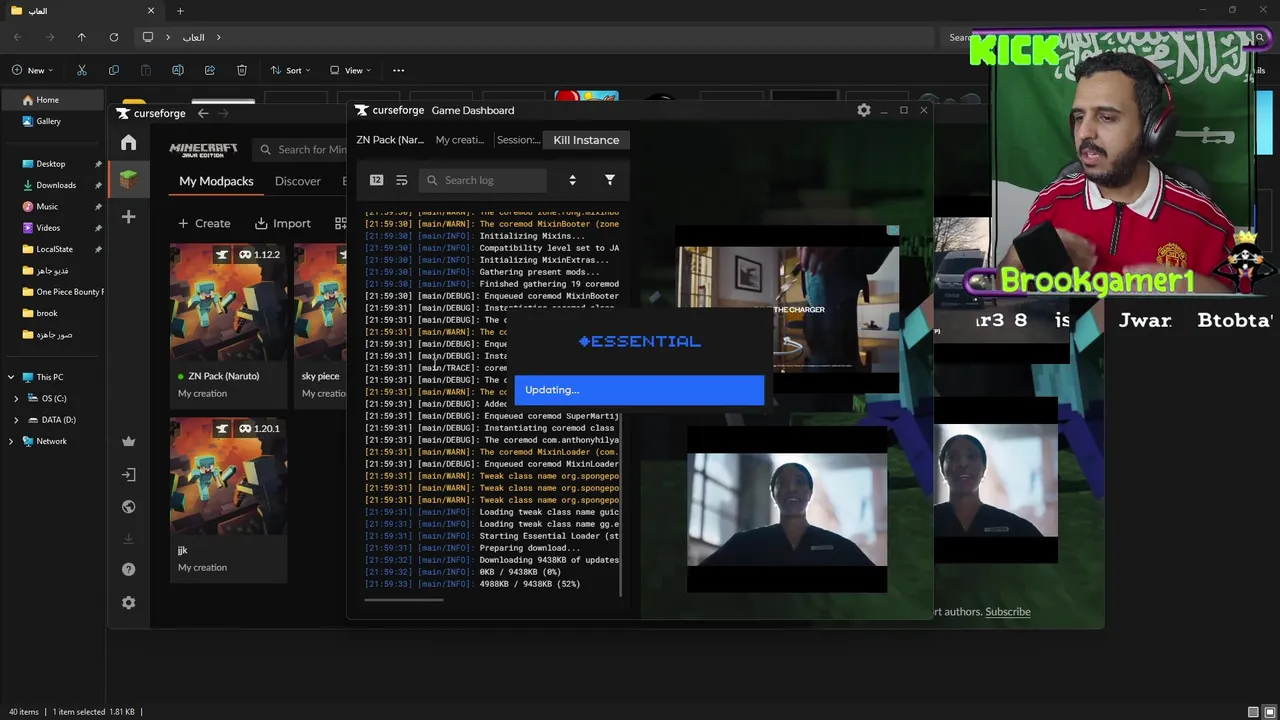Screen dimensions: 1280x720
Task: Open CurseForge home from the sidebar
Action: pyautogui.click(x=128, y=143)
